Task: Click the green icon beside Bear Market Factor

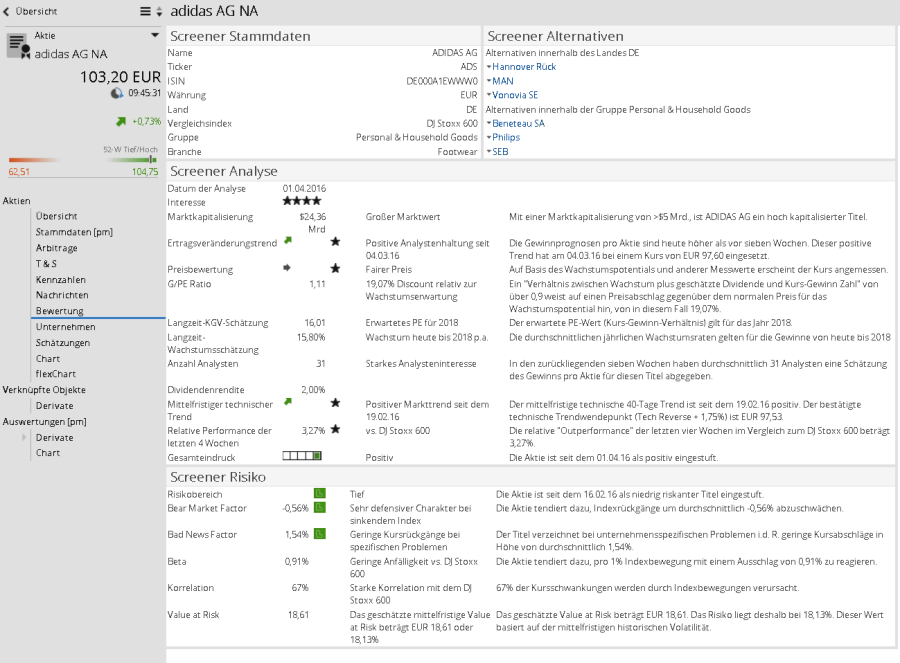Action: click(319, 507)
